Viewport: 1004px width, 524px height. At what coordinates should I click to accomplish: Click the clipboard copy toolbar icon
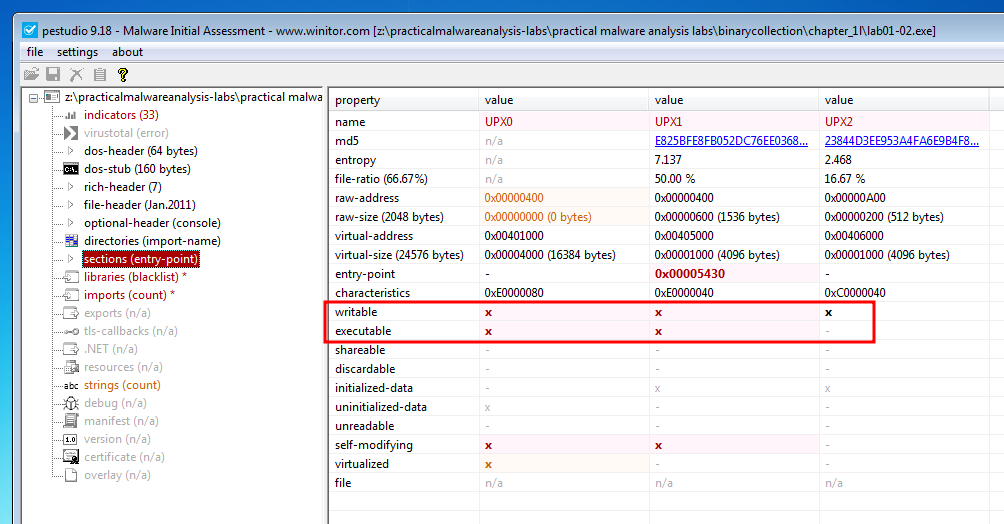click(x=100, y=74)
